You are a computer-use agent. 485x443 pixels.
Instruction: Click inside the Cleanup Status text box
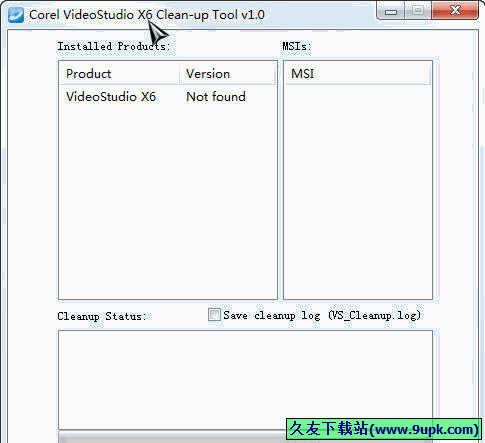pos(245,379)
